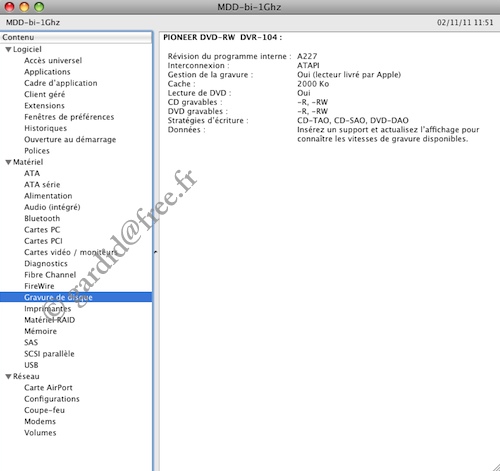Click the split pane divider handle
The width and height of the screenshot is (500, 471).
[155, 252]
